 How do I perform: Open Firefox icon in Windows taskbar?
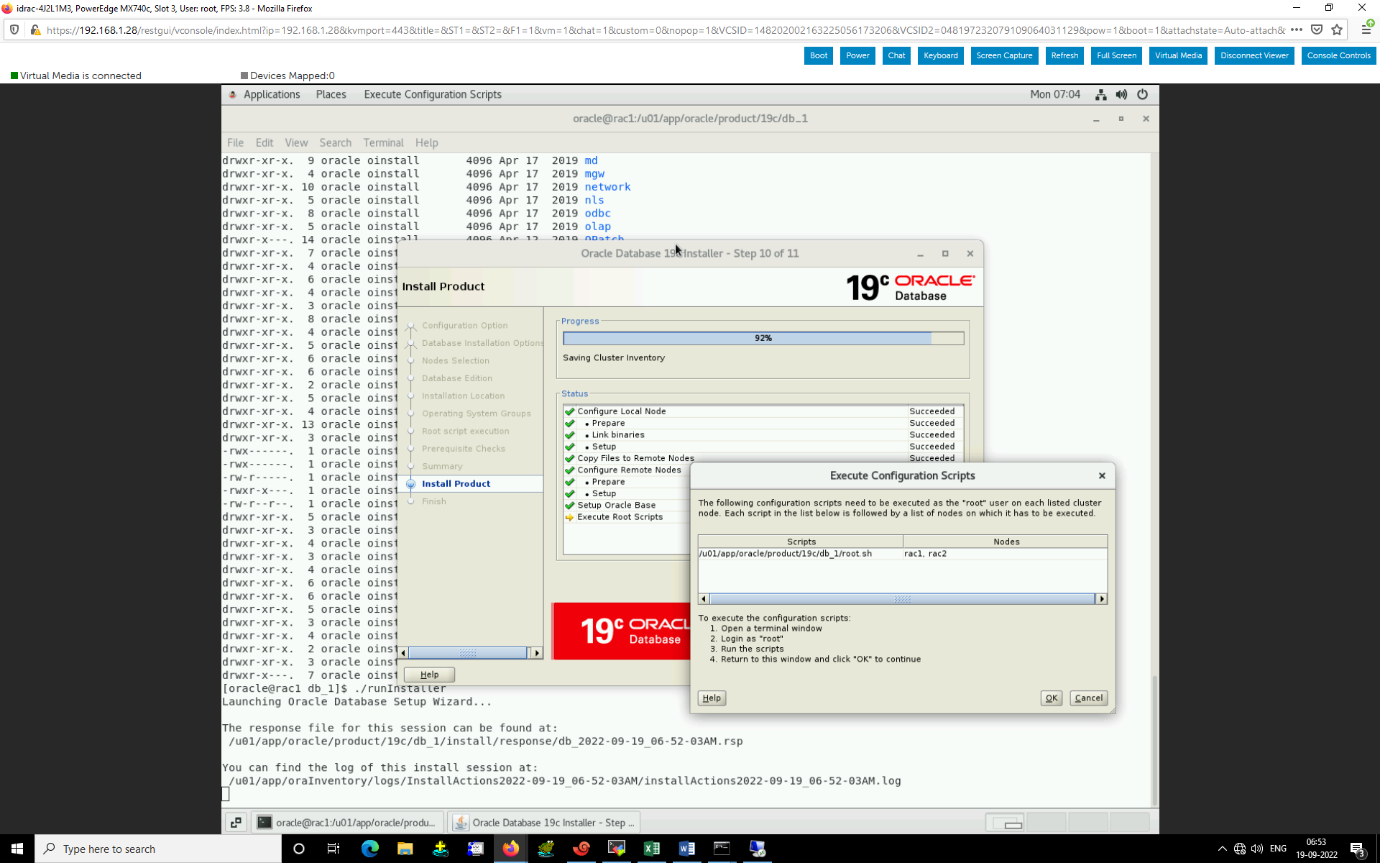coord(511,849)
